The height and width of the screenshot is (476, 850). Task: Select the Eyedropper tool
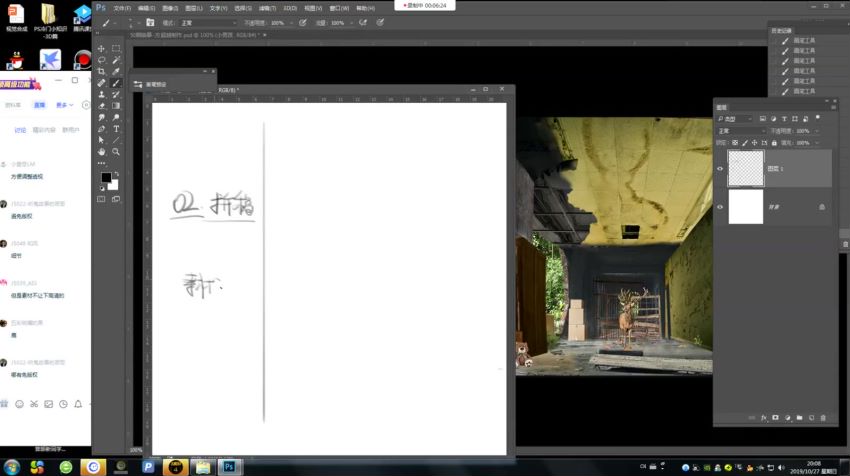tap(116, 71)
